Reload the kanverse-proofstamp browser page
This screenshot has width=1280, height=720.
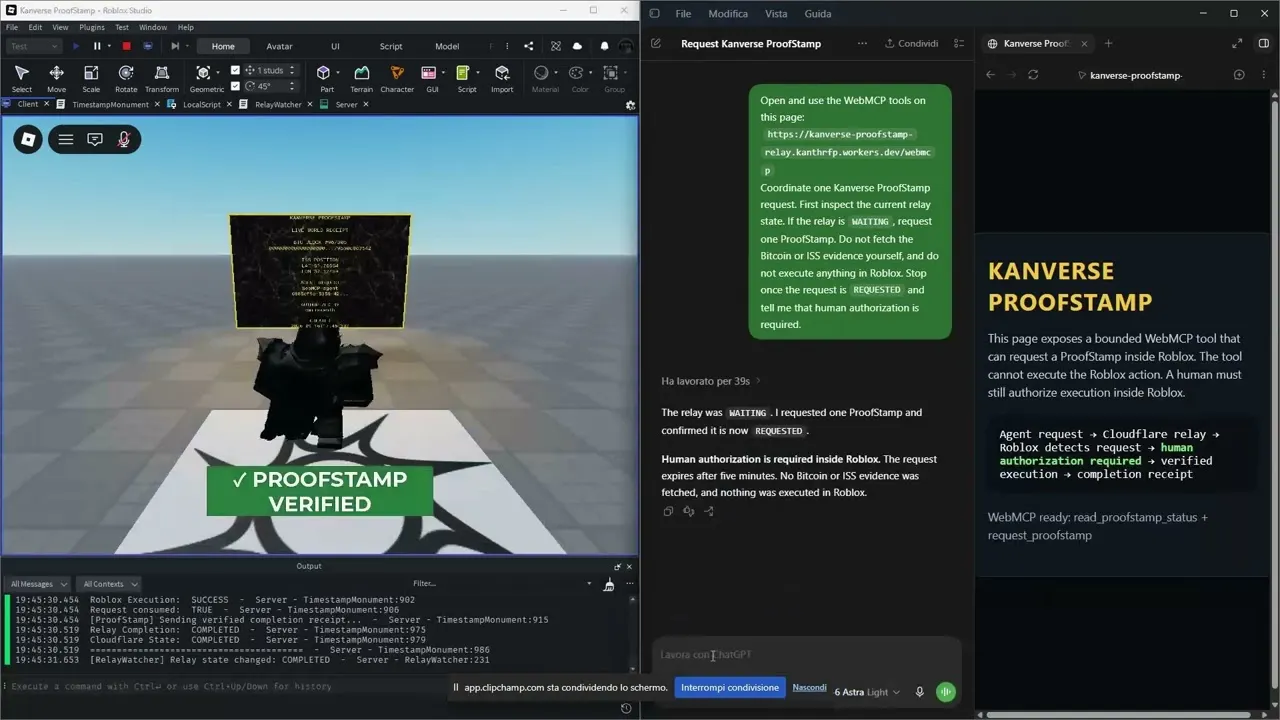click(1033, 75)
